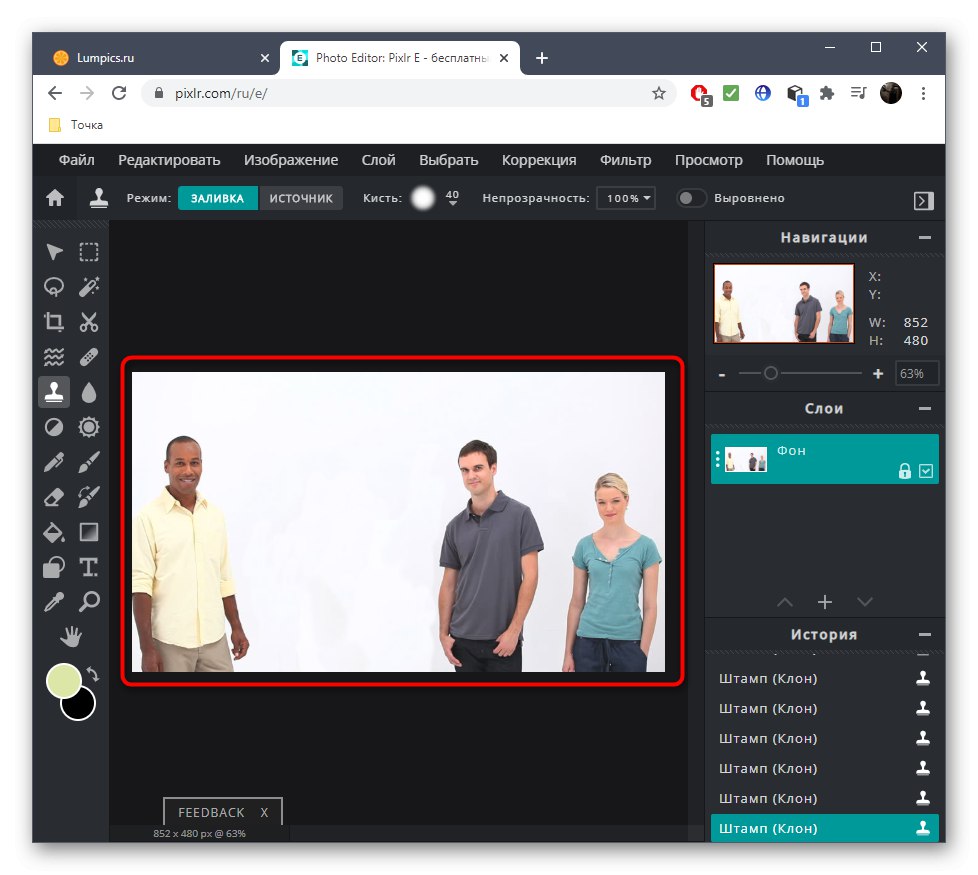Reload the page in the browser

coord(119,93)
